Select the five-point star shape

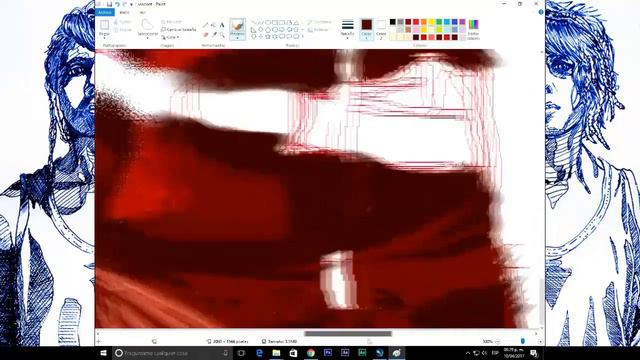click(x=268, y=36)
